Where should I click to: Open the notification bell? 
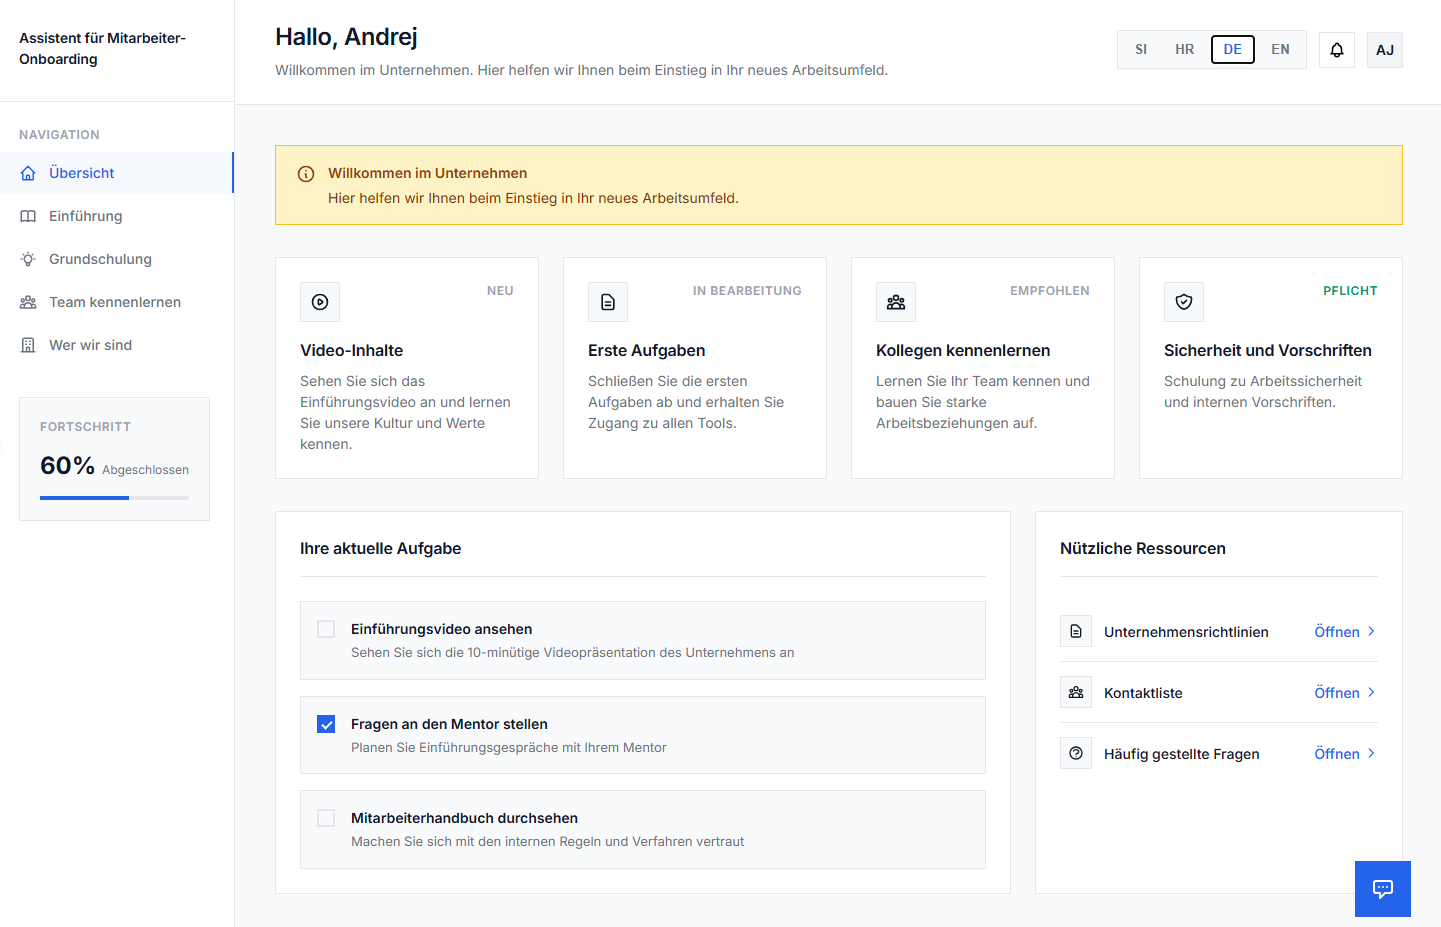(x=1336, y=49)
